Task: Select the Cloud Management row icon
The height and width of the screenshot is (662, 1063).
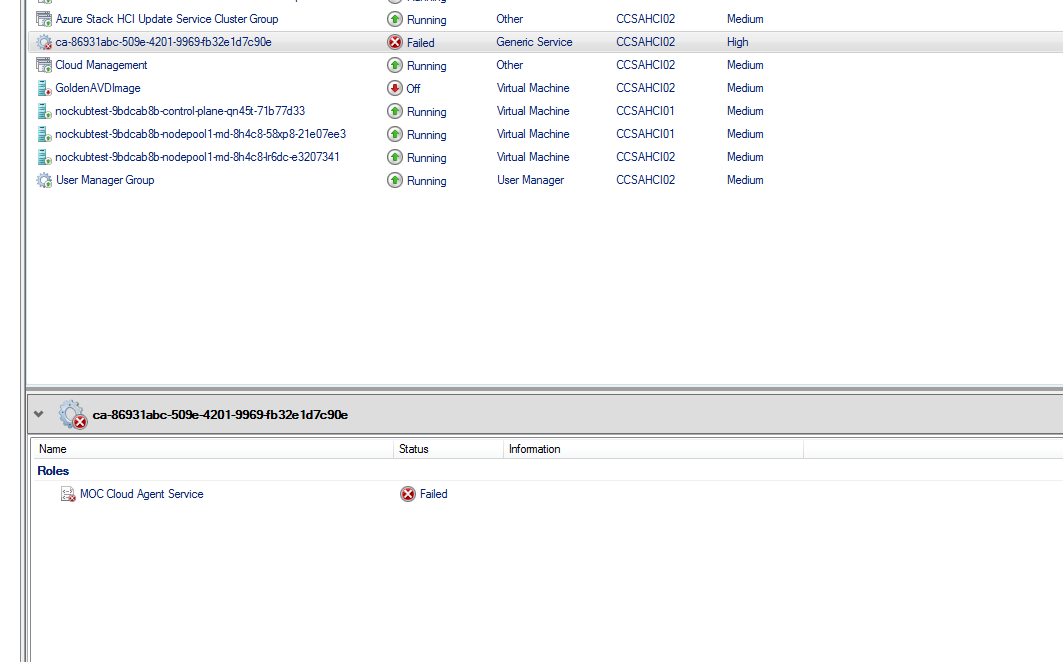Action: point(44,65)
